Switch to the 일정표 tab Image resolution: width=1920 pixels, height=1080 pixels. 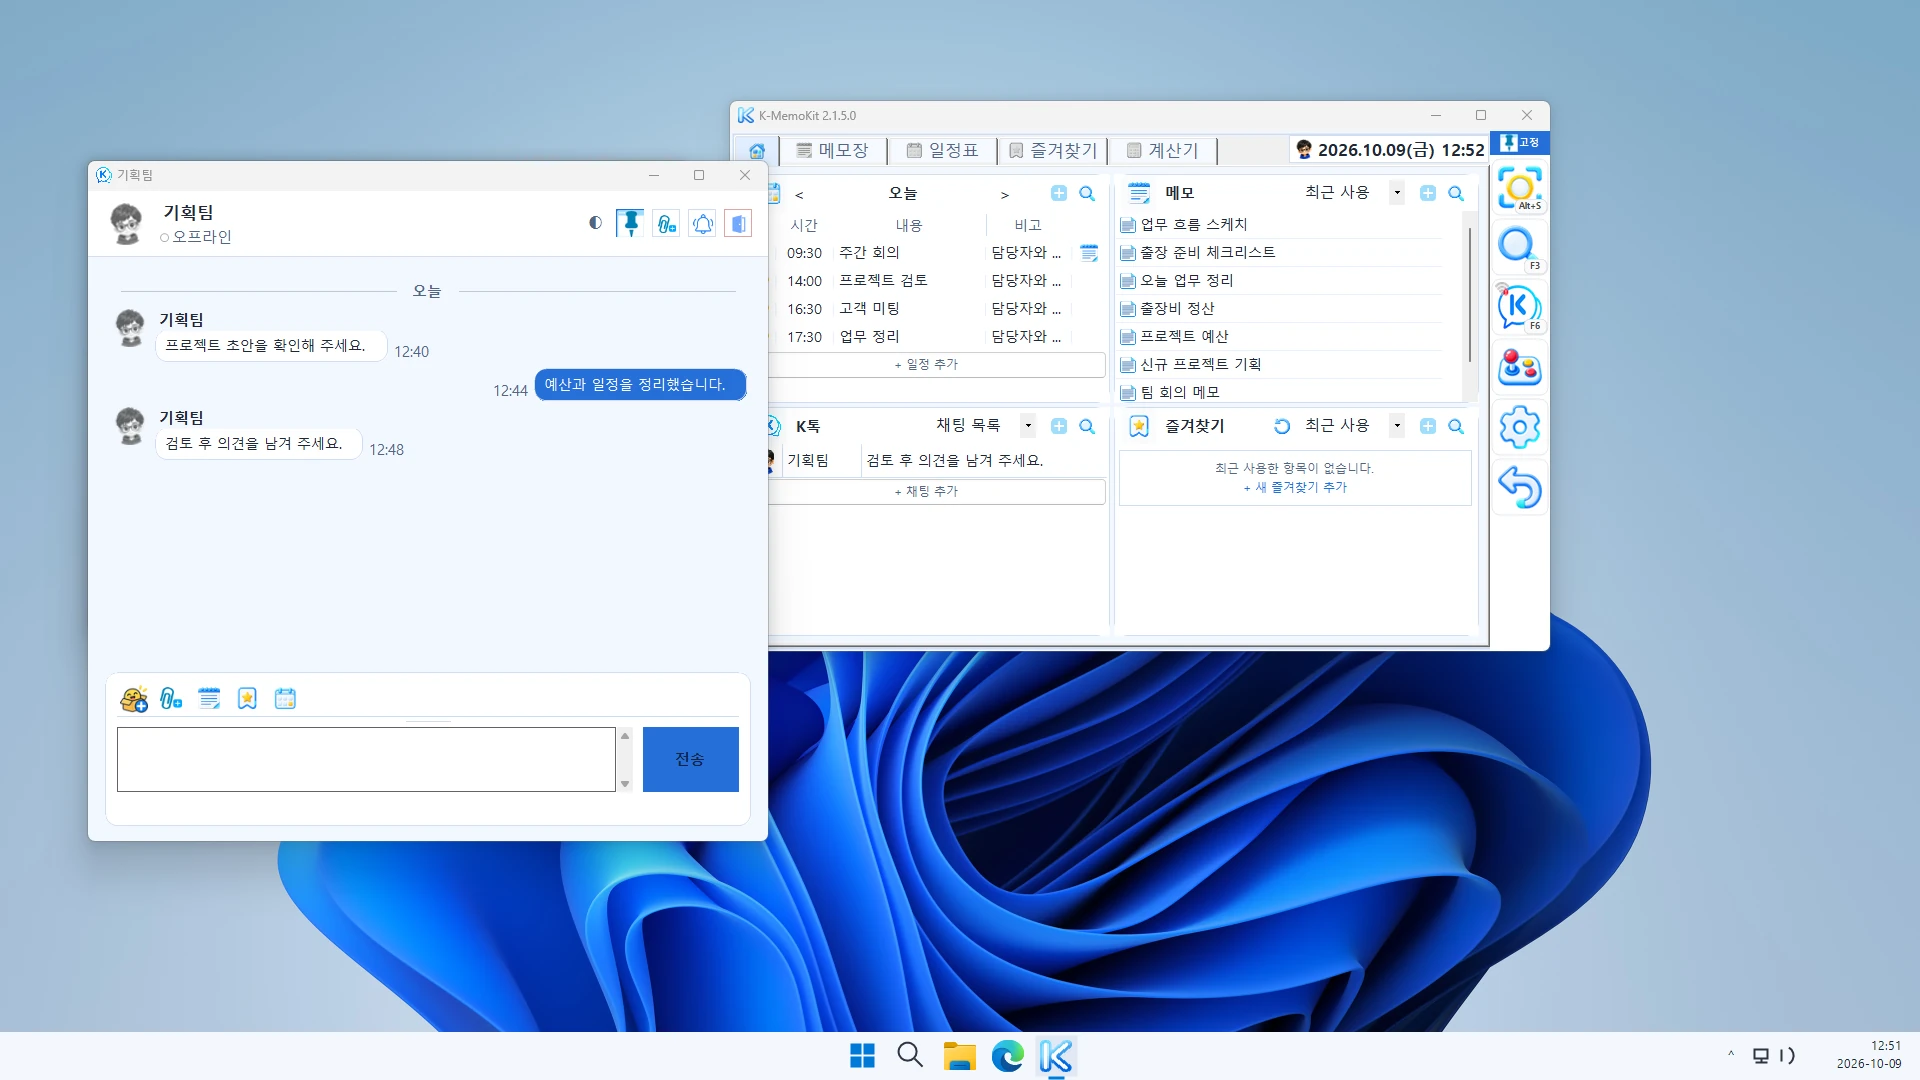tap(942, 150)
